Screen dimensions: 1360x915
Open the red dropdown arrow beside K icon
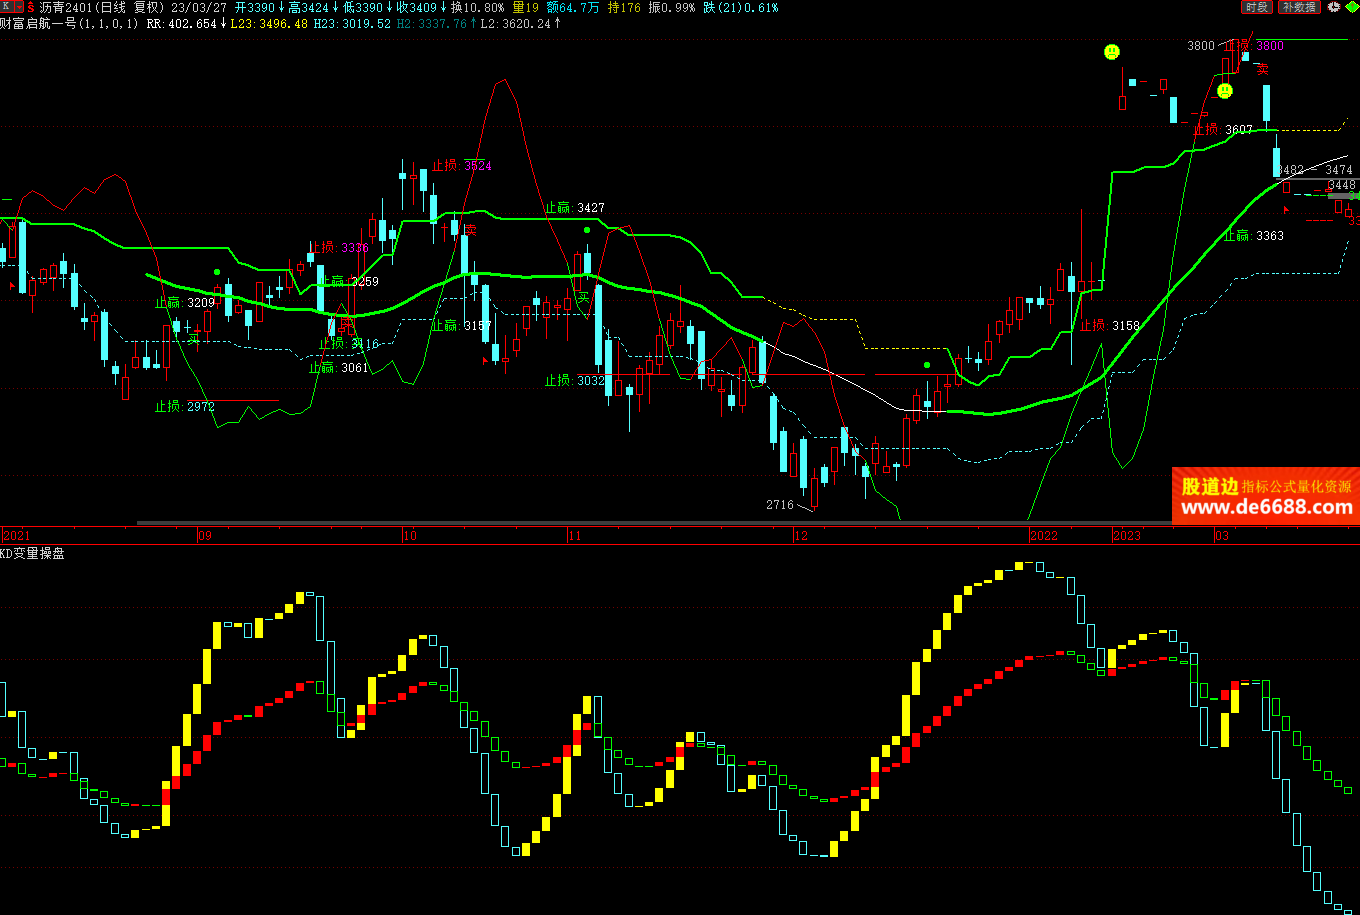18,7
